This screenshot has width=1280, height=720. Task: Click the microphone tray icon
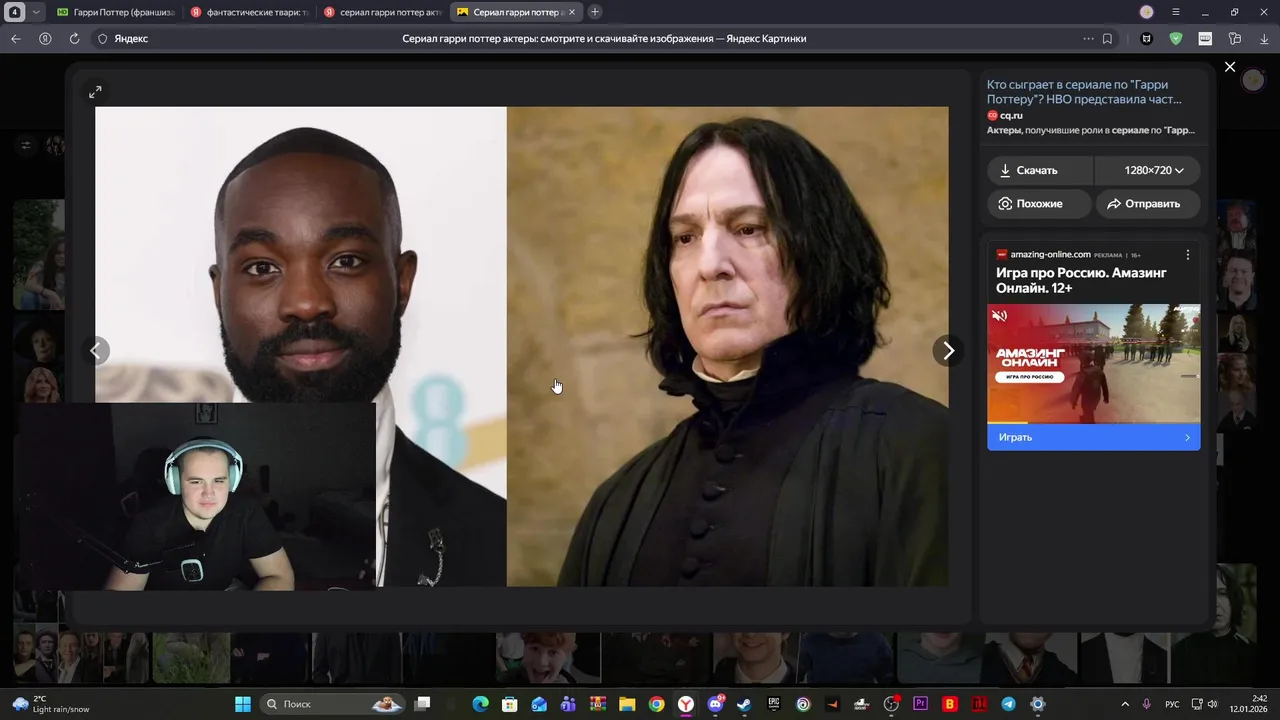click(x=1147, y=704)
